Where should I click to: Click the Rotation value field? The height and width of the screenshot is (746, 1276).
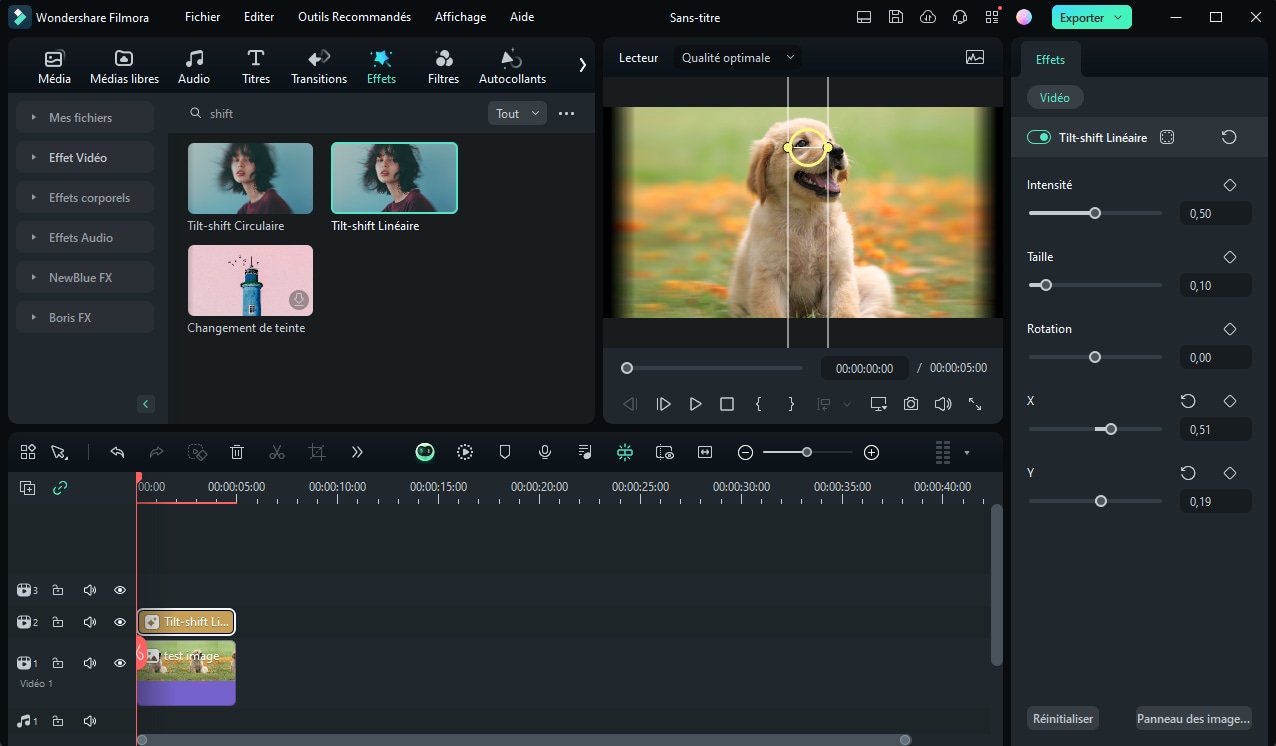1215,357
